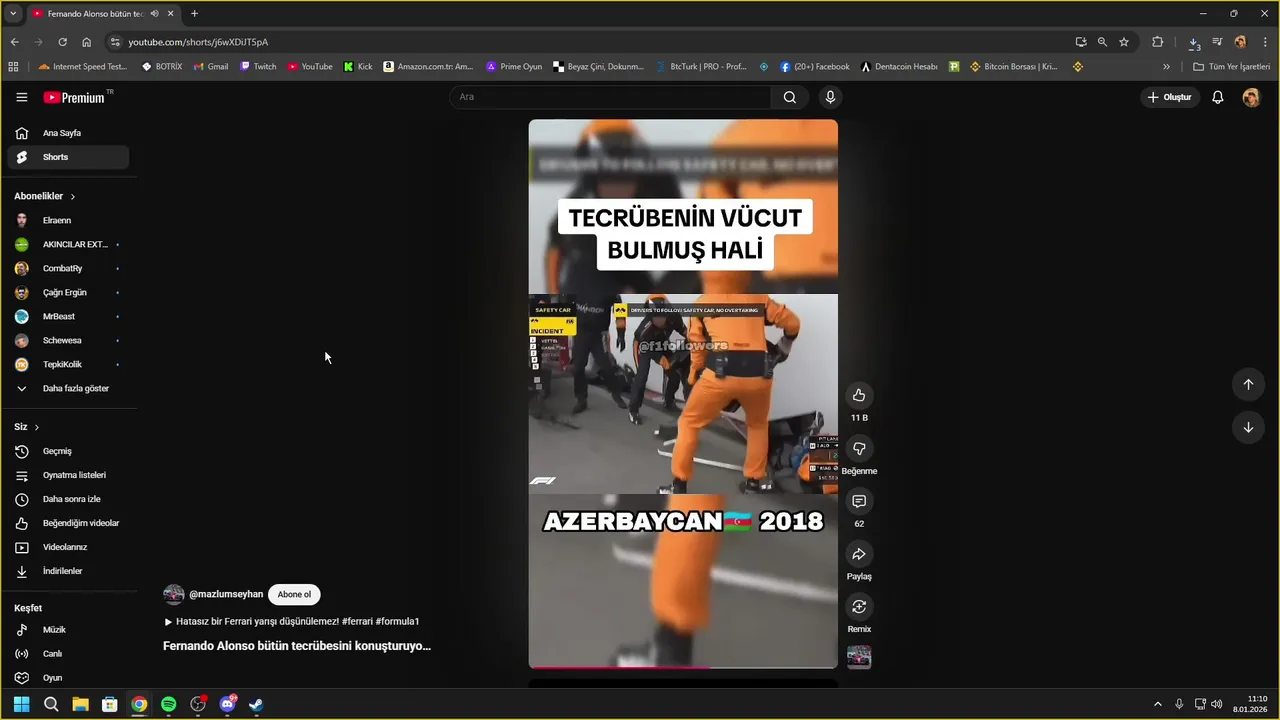Open Canlı live in Keşfet

[x=68, y=654]
